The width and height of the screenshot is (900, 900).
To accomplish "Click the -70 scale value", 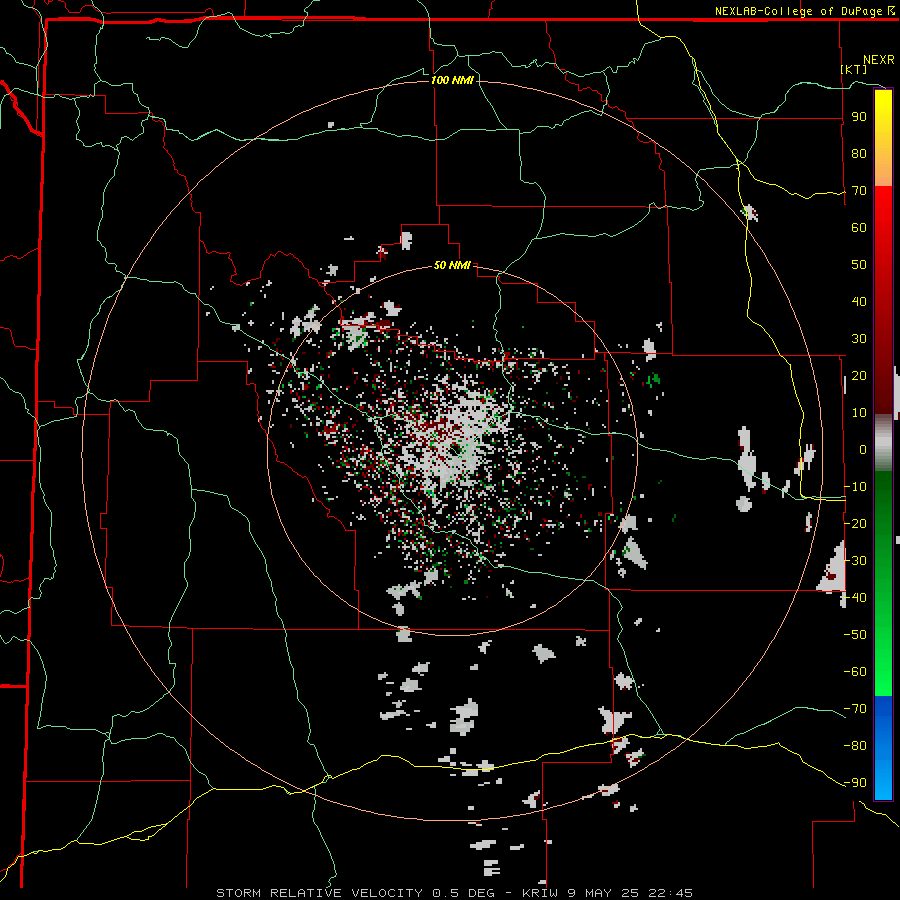I will (x=855, y=709).
